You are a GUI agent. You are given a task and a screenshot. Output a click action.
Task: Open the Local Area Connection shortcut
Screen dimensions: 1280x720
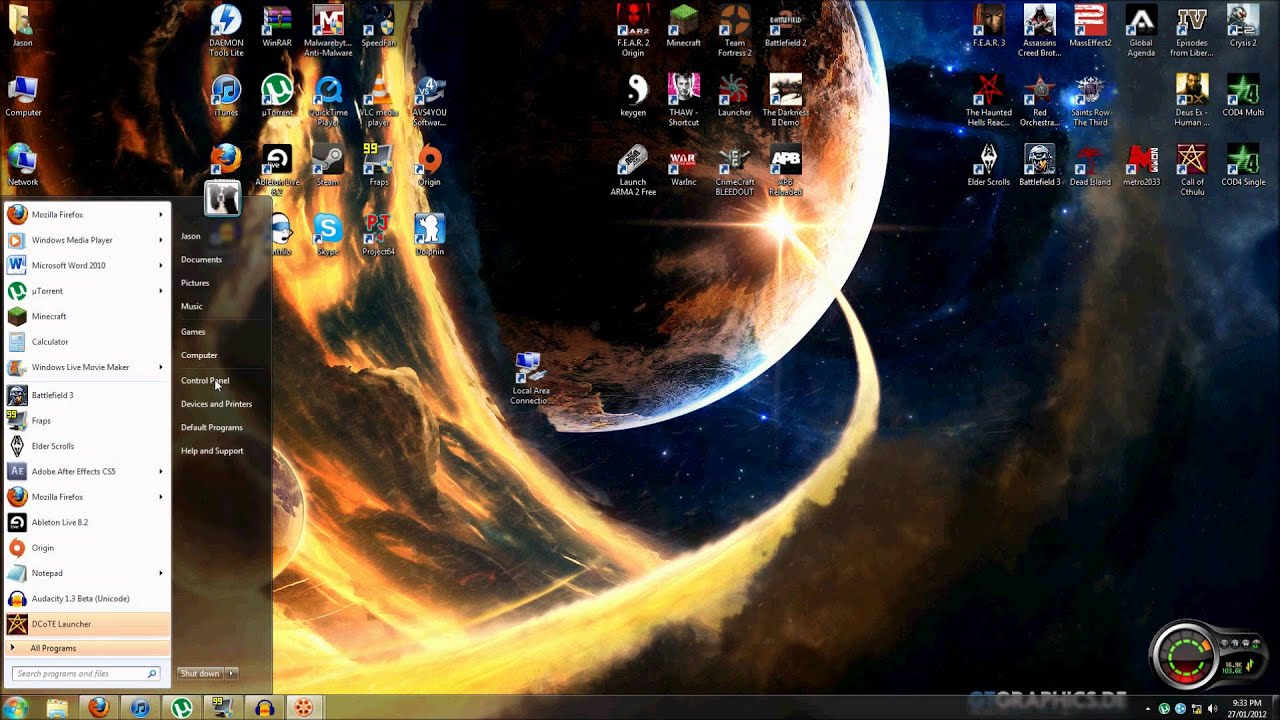[530, 378]
